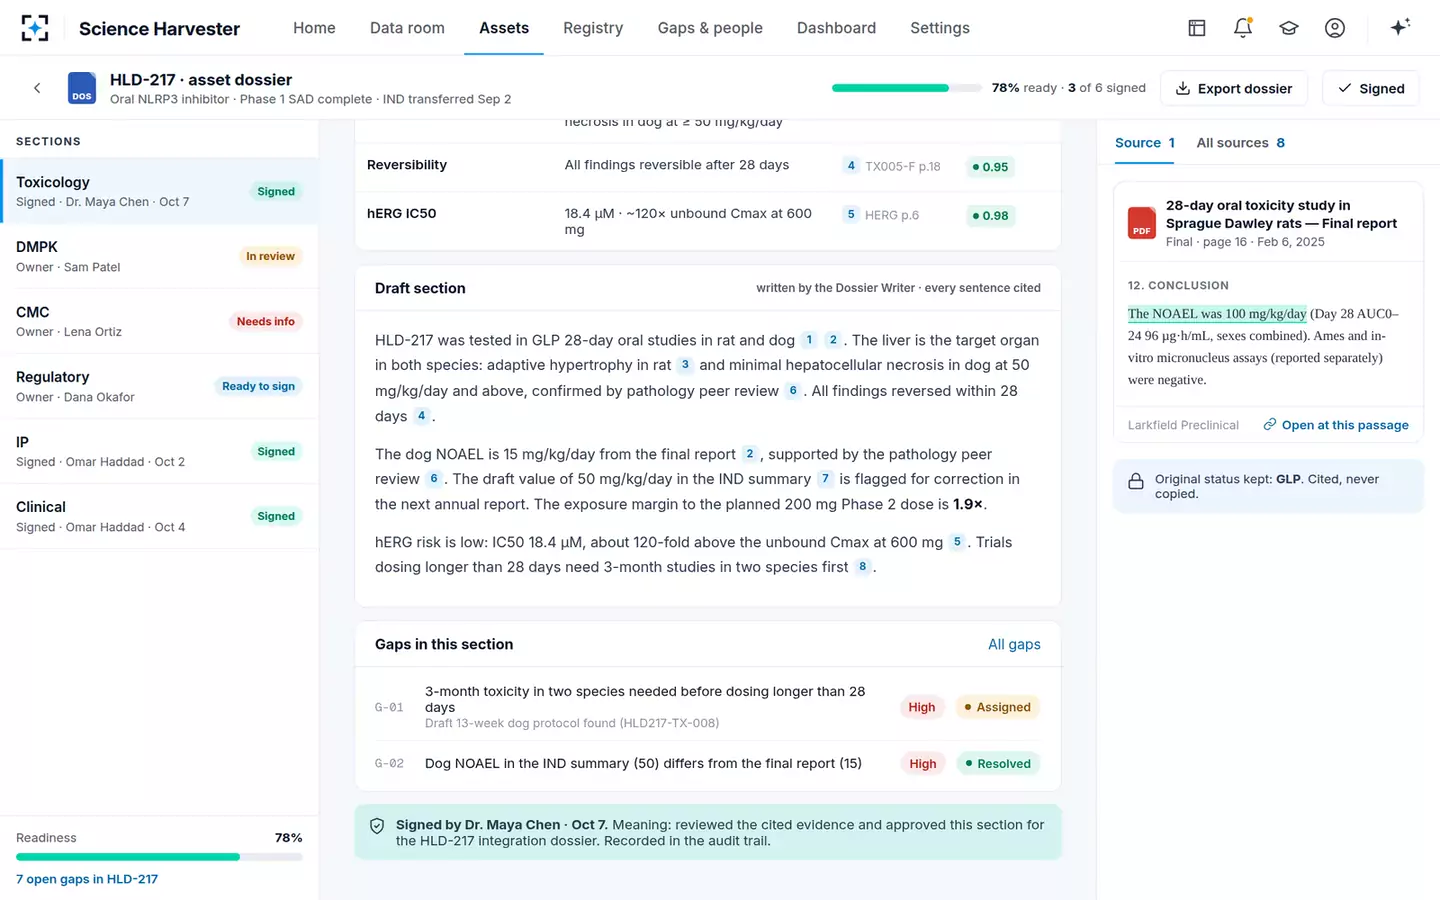
Task: Click the graduation cap learning icon
Action: (x=1289, y=28)
